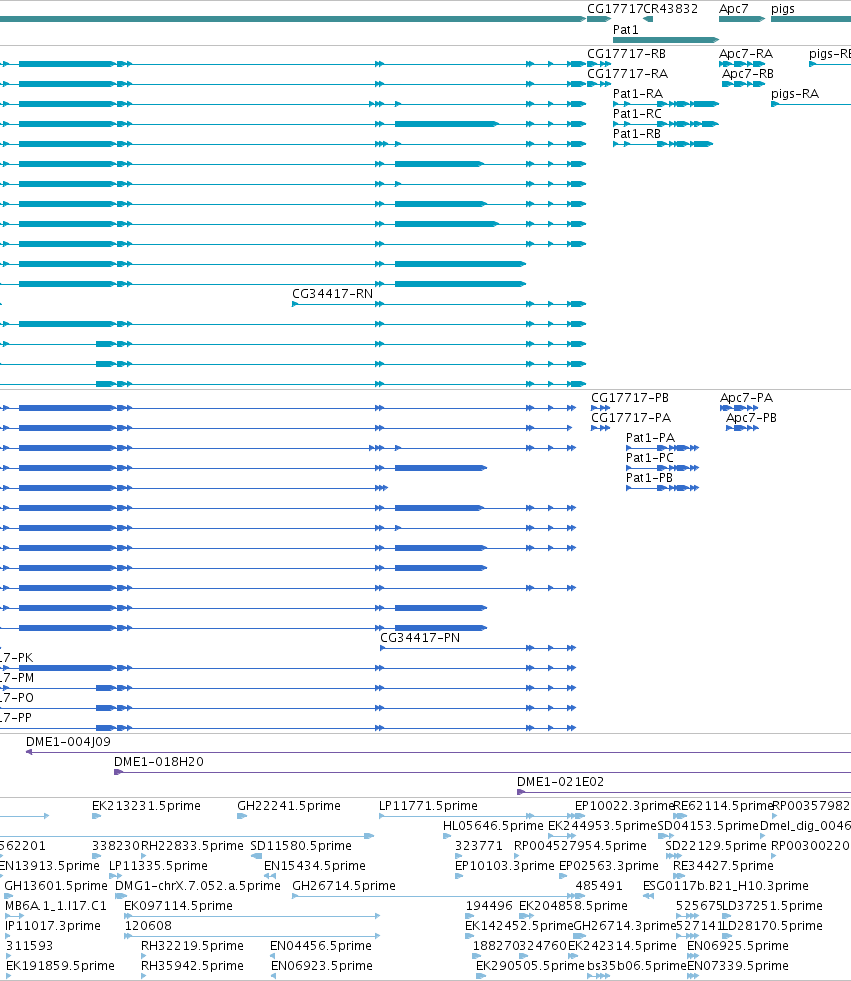Click EST label GH26714.5prime
This screenshot has height=981, width=851.
(344, 886)
